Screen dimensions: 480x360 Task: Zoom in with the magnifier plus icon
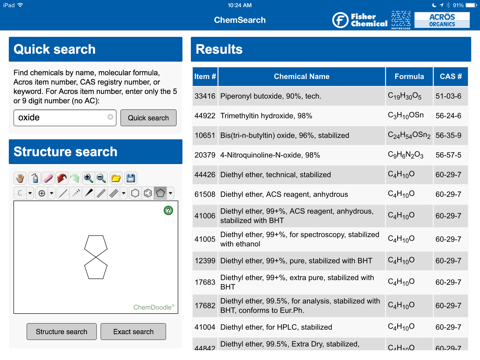tap(88, 178)
